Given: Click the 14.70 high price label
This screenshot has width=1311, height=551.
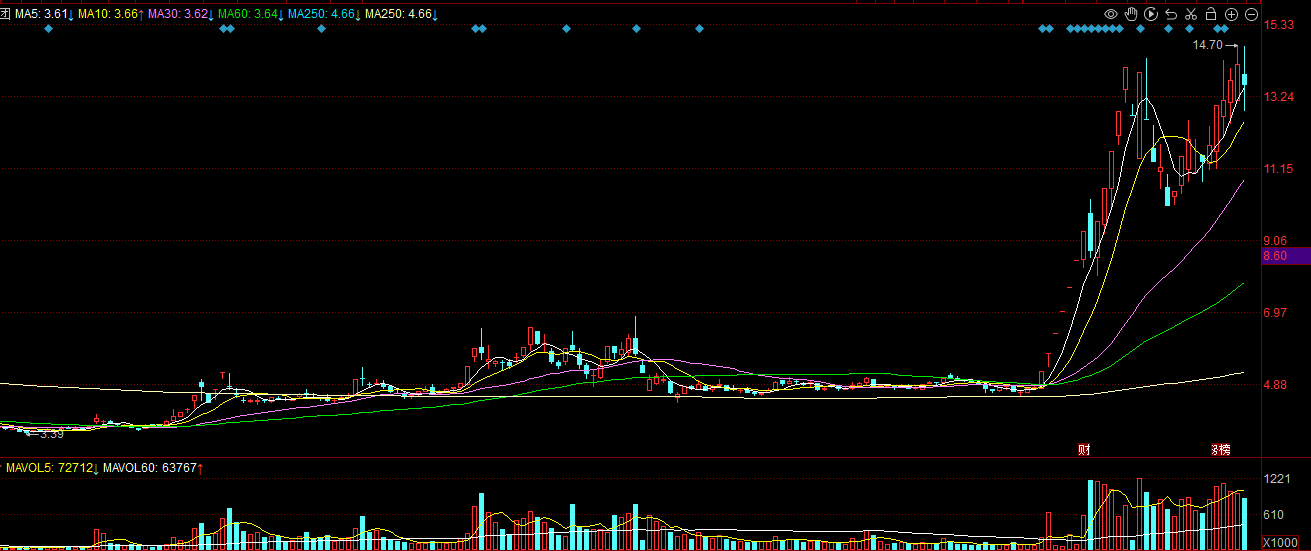Looking at the screenshot, I should (1207, 45).
